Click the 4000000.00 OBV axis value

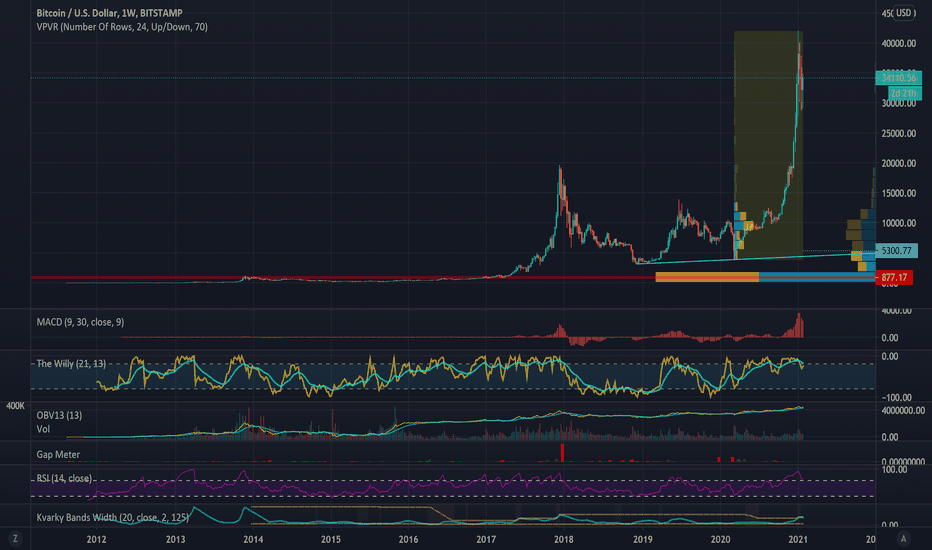pyautogui.click(x=903, y=410)
